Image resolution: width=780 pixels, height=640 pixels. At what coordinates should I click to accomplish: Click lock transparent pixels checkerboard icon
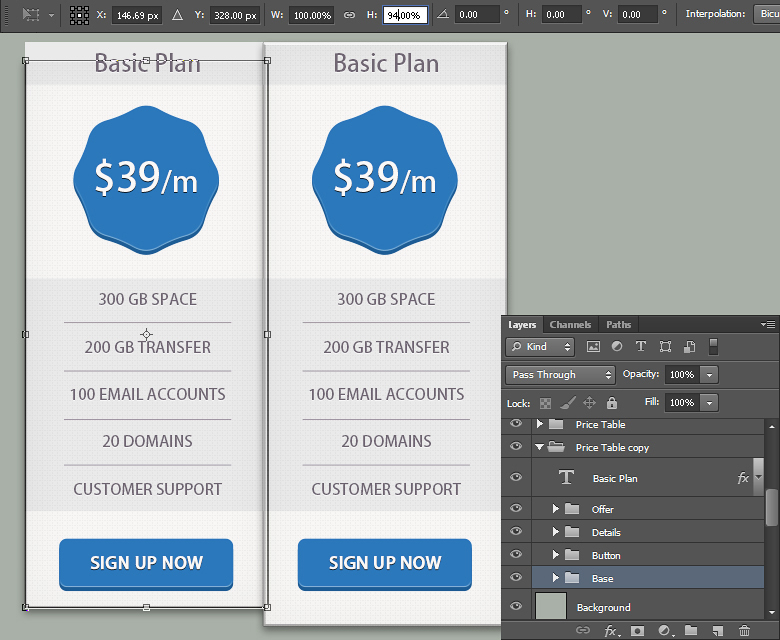point(546,403)
